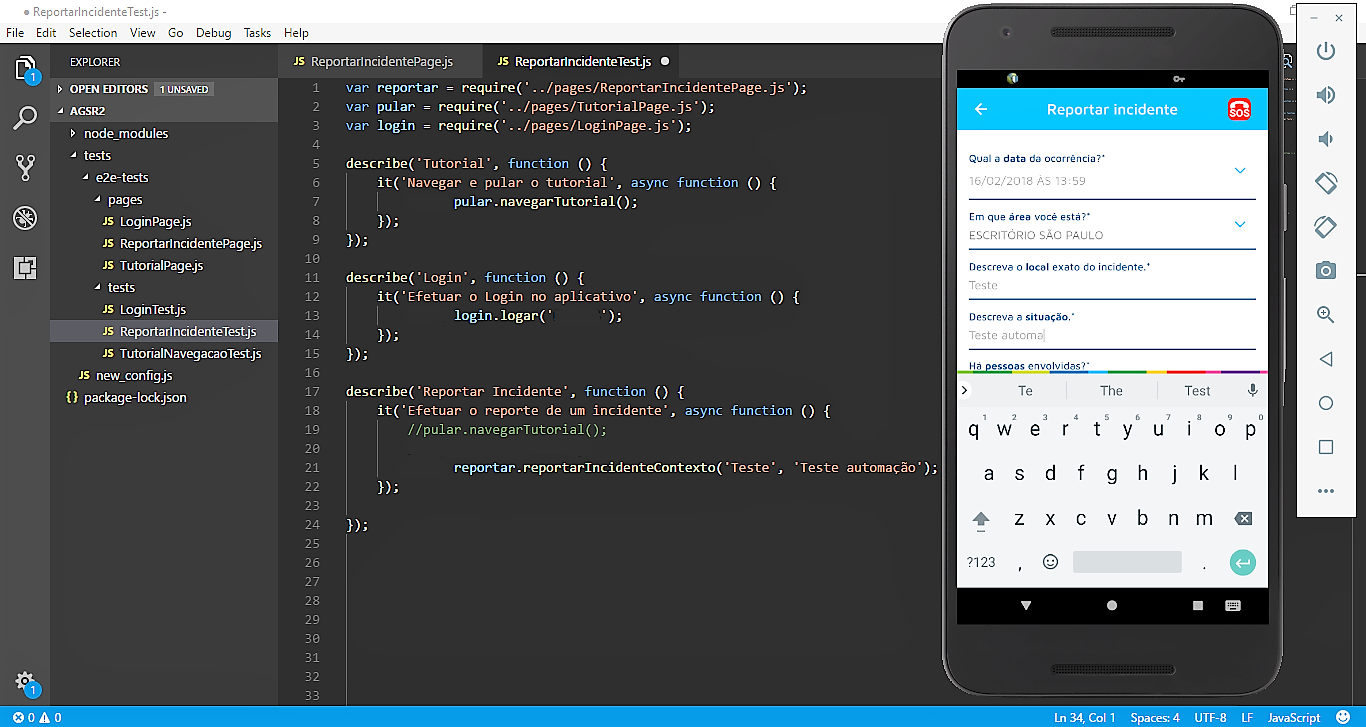Open LoginTest.js in explorer

click(x=152, y=309)
